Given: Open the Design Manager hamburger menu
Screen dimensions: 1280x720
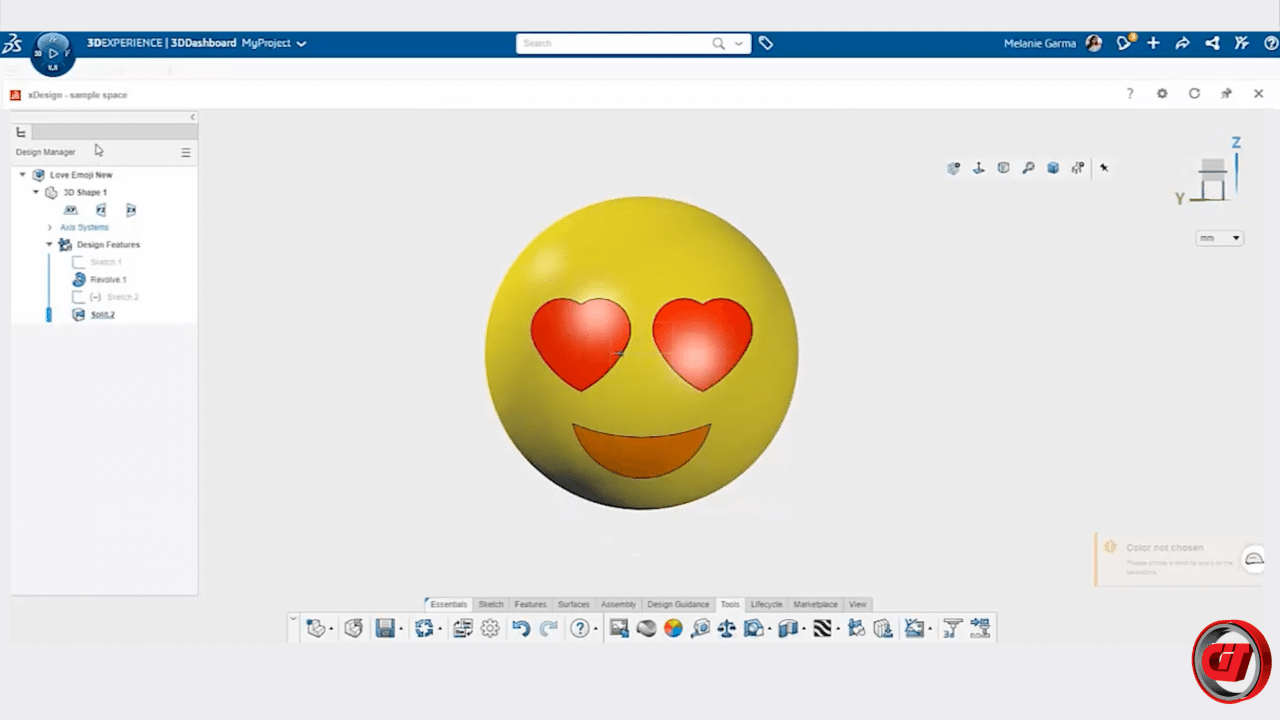Looking at the screenshot, I should pos(185,153).
